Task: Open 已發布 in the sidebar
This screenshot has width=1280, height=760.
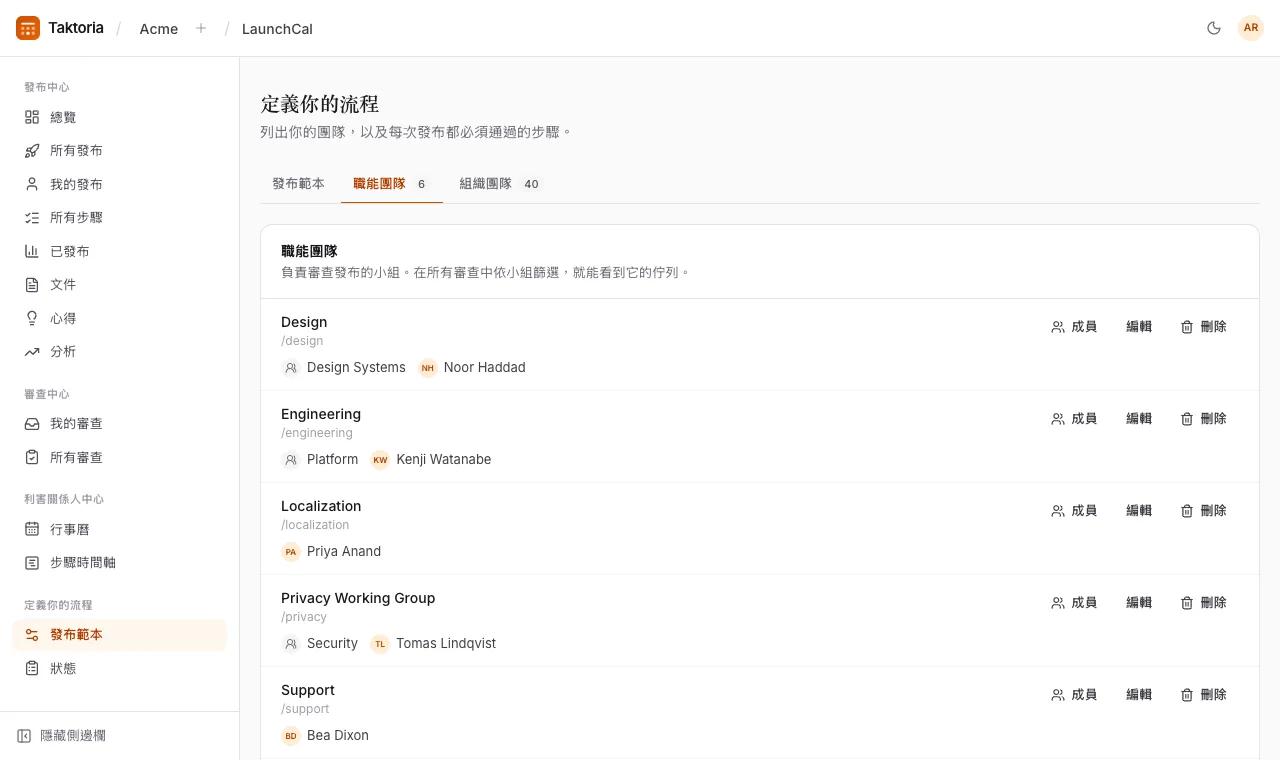Action: click(120, 251)
